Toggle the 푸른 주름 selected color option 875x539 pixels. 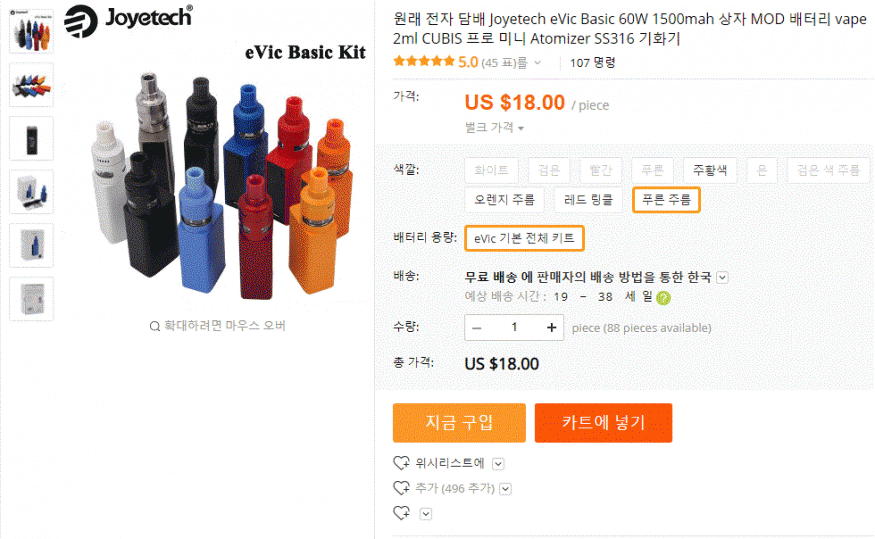pyautogui.click(x=666, y=199)
